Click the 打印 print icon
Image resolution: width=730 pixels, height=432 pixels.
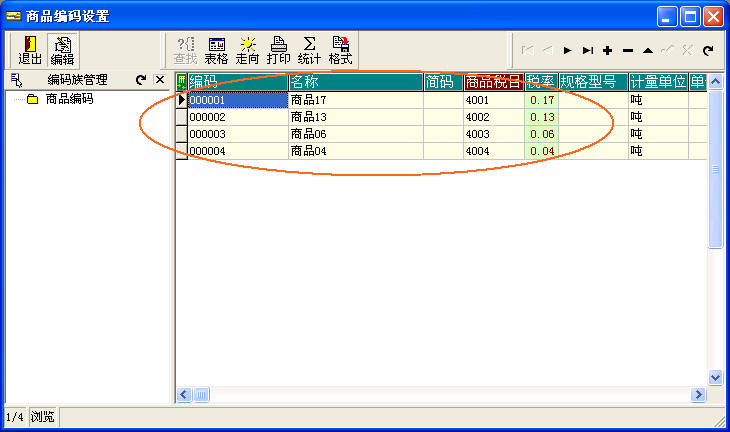click(278, 50)
